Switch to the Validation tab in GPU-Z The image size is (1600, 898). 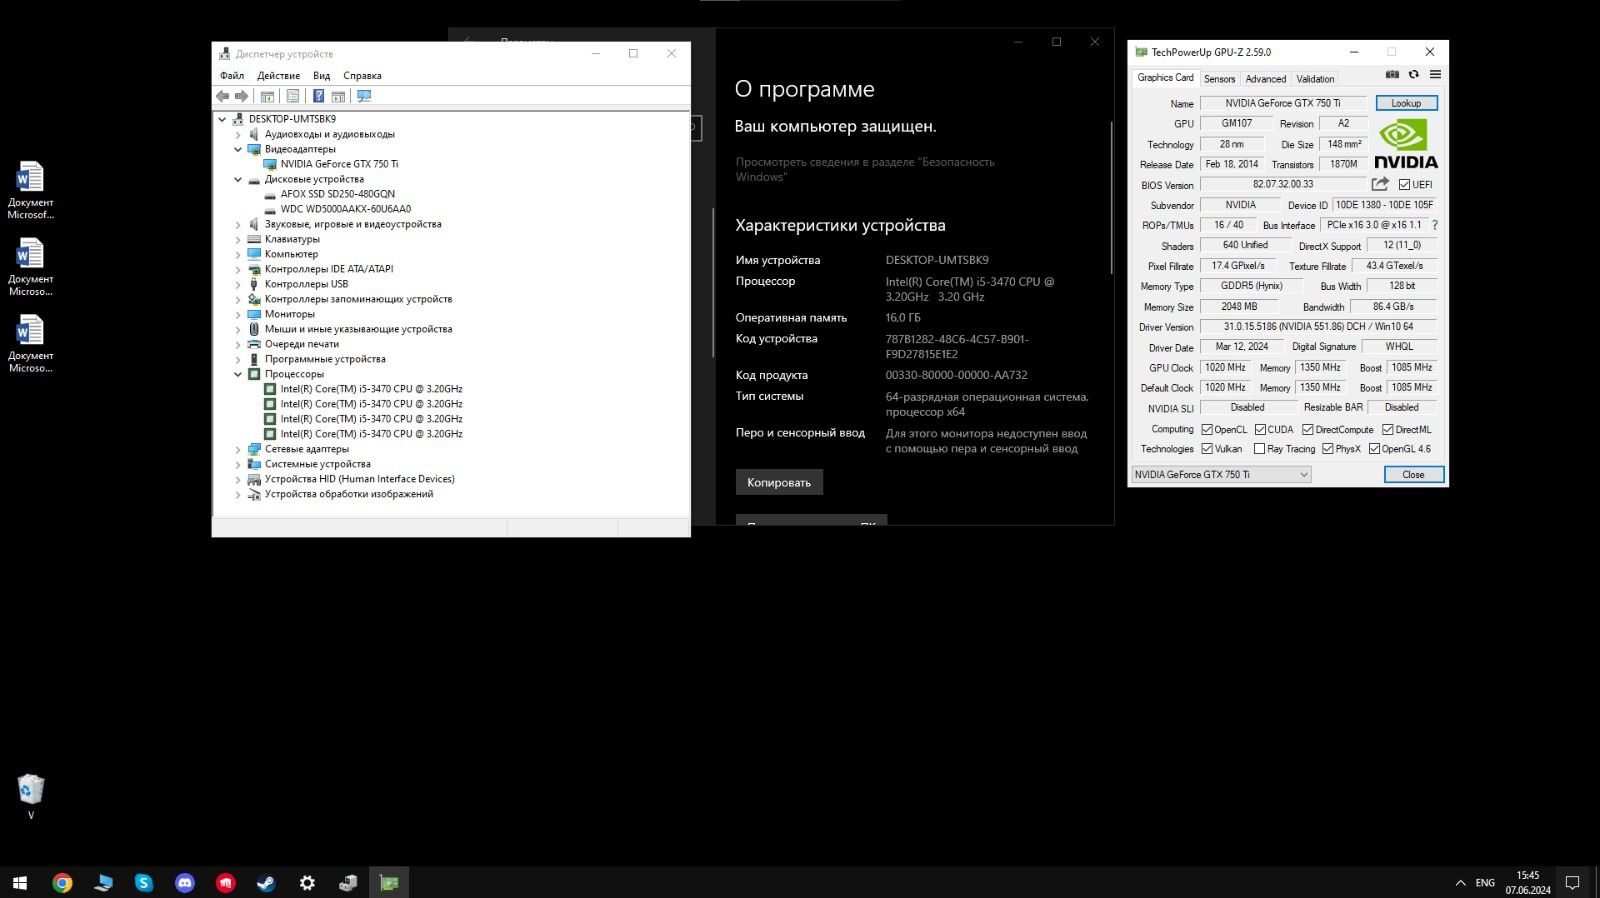pos(1315,79)
